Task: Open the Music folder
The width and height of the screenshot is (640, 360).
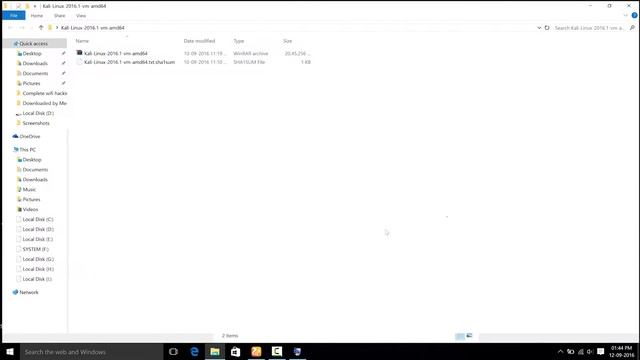Action: [29, 189]
